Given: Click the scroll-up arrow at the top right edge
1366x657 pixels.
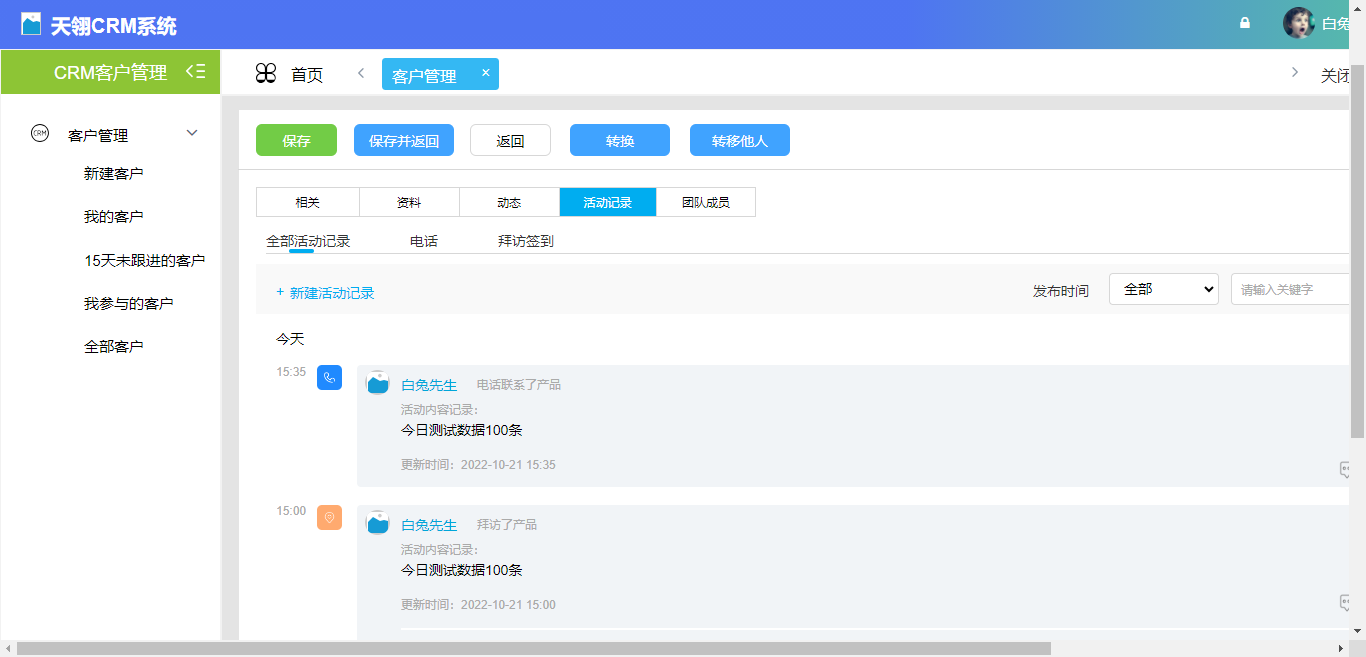Looking at the screenshot, I should [x=1358, y=10].
